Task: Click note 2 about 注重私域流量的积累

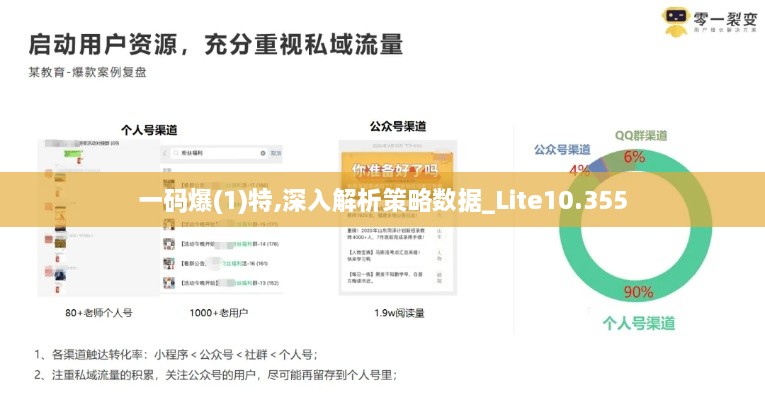Action: click(x=216, y=375)
